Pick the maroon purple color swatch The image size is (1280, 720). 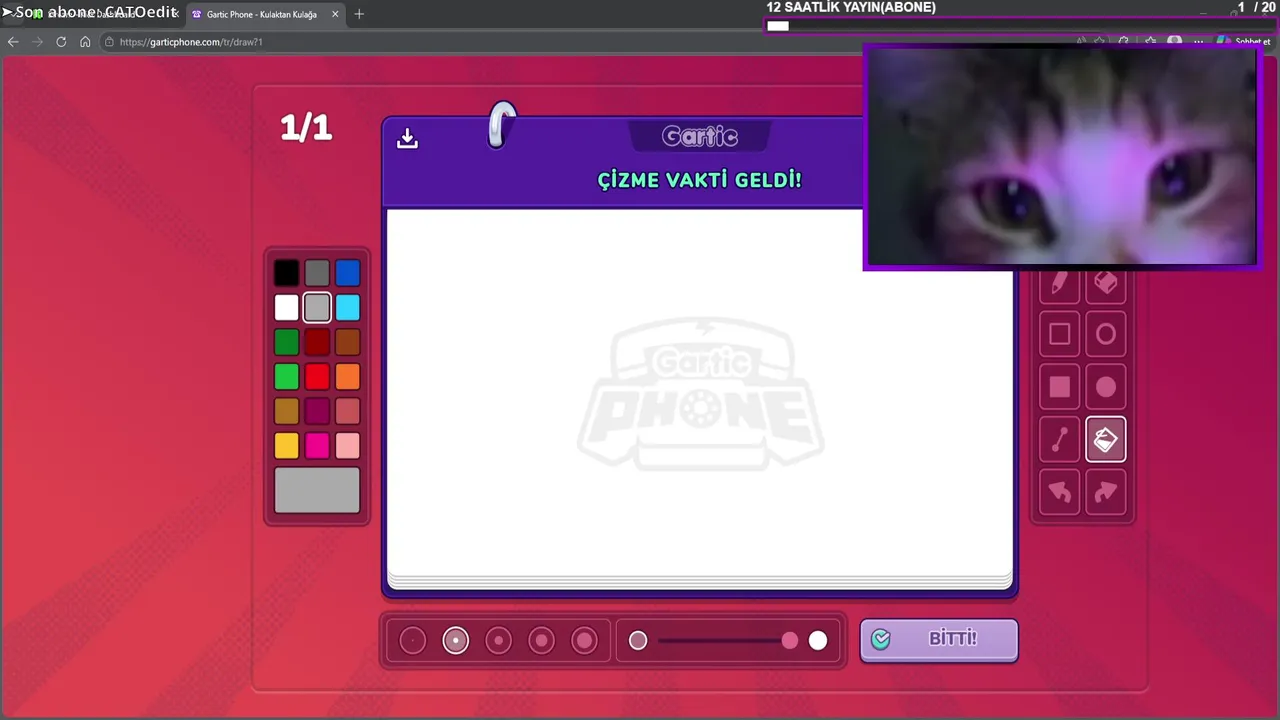317,411
